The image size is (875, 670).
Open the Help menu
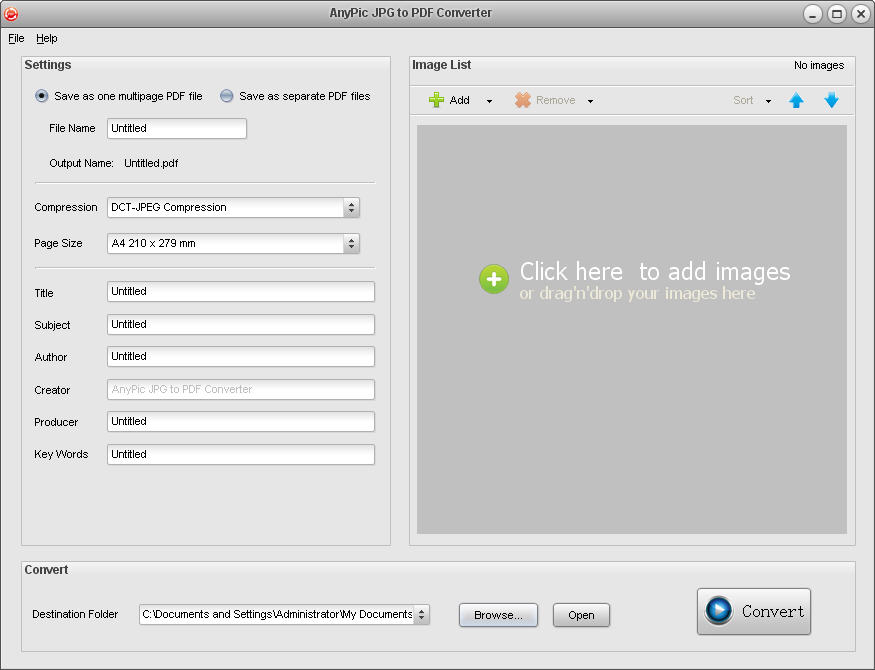tap(47, 38)
